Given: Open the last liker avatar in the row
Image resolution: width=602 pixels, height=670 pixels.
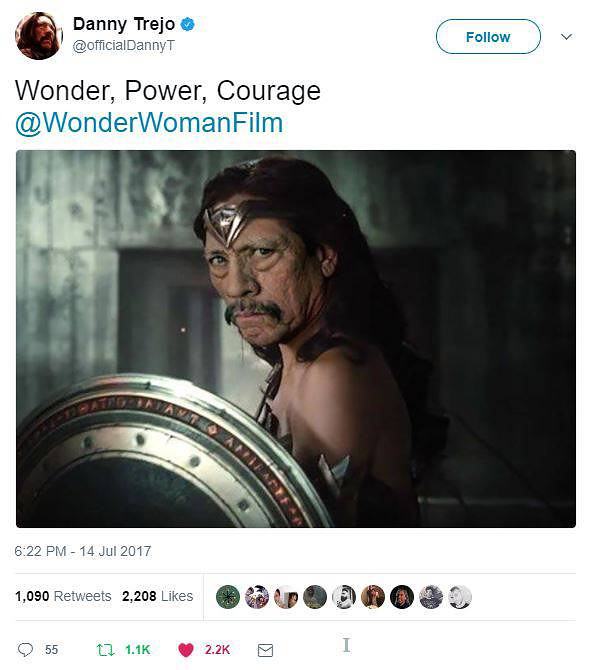Looking at the screenshot, I should [460, 597].
